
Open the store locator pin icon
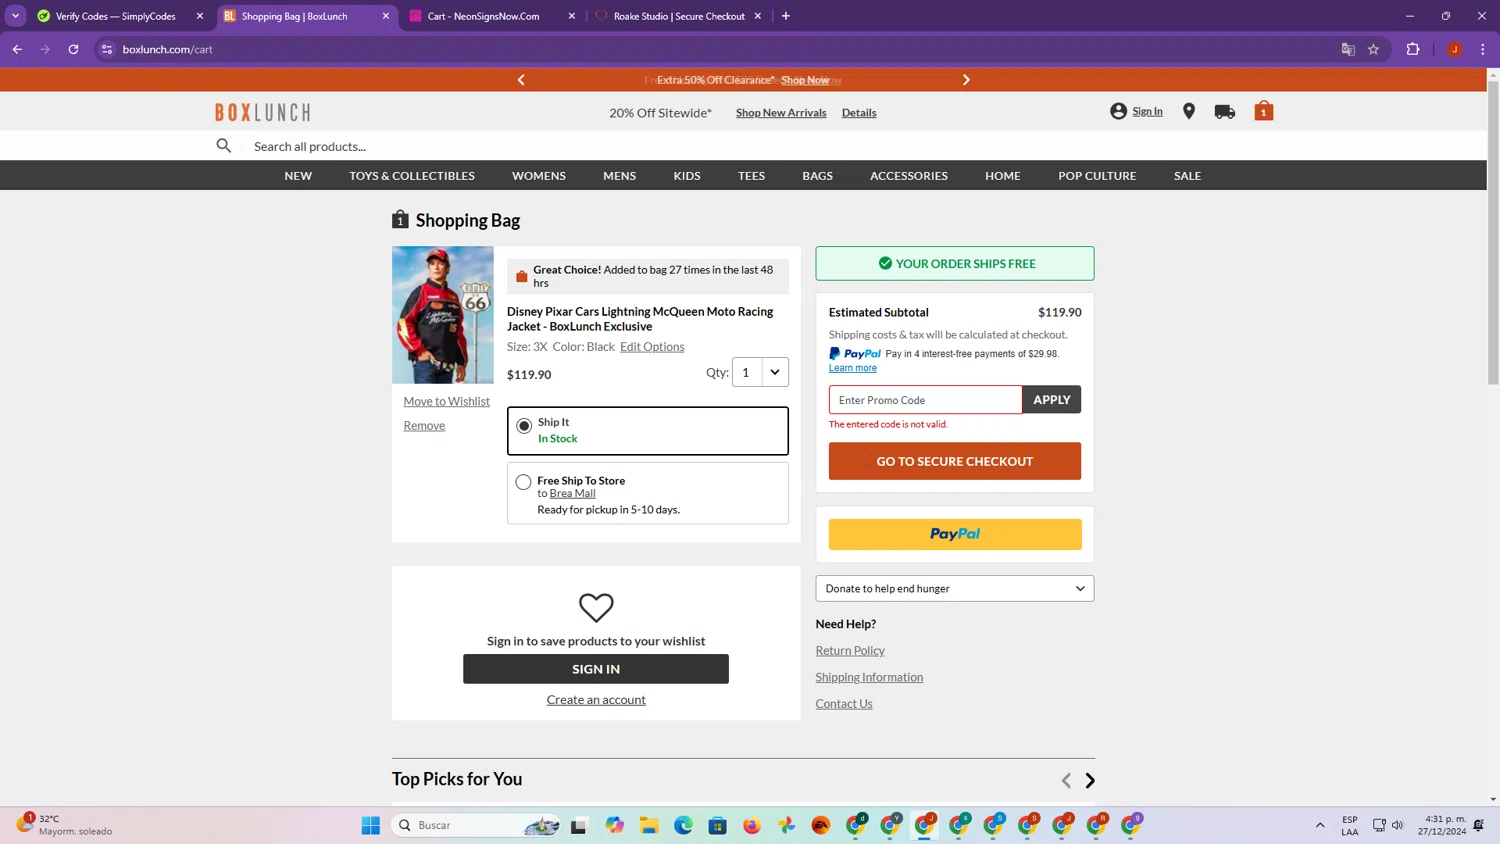(x=1189, y=112)
